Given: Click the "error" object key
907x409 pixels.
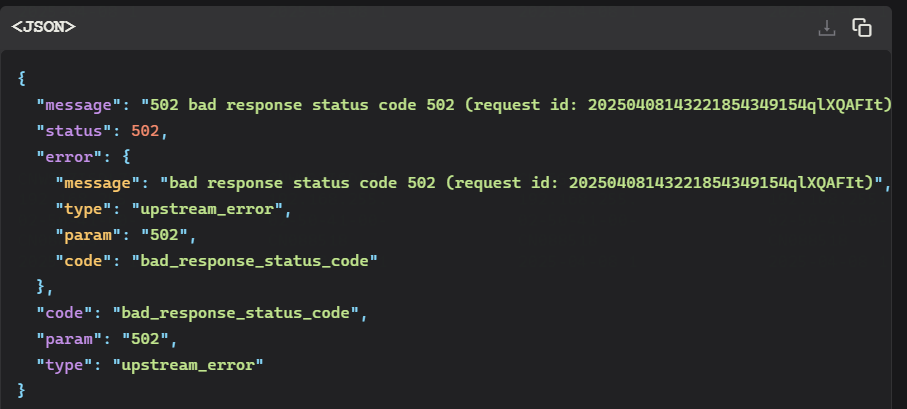Looking at the screenshot, I should (x=65, y=157).
